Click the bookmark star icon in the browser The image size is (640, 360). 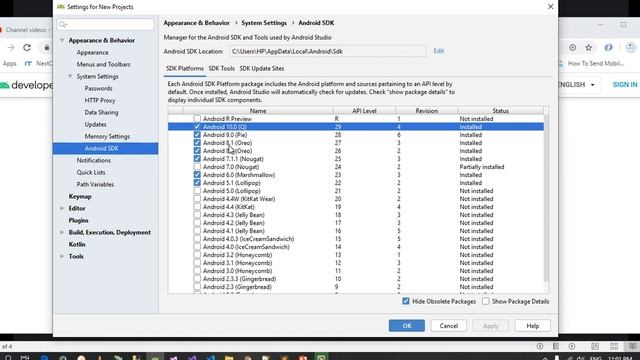(589, 48)
